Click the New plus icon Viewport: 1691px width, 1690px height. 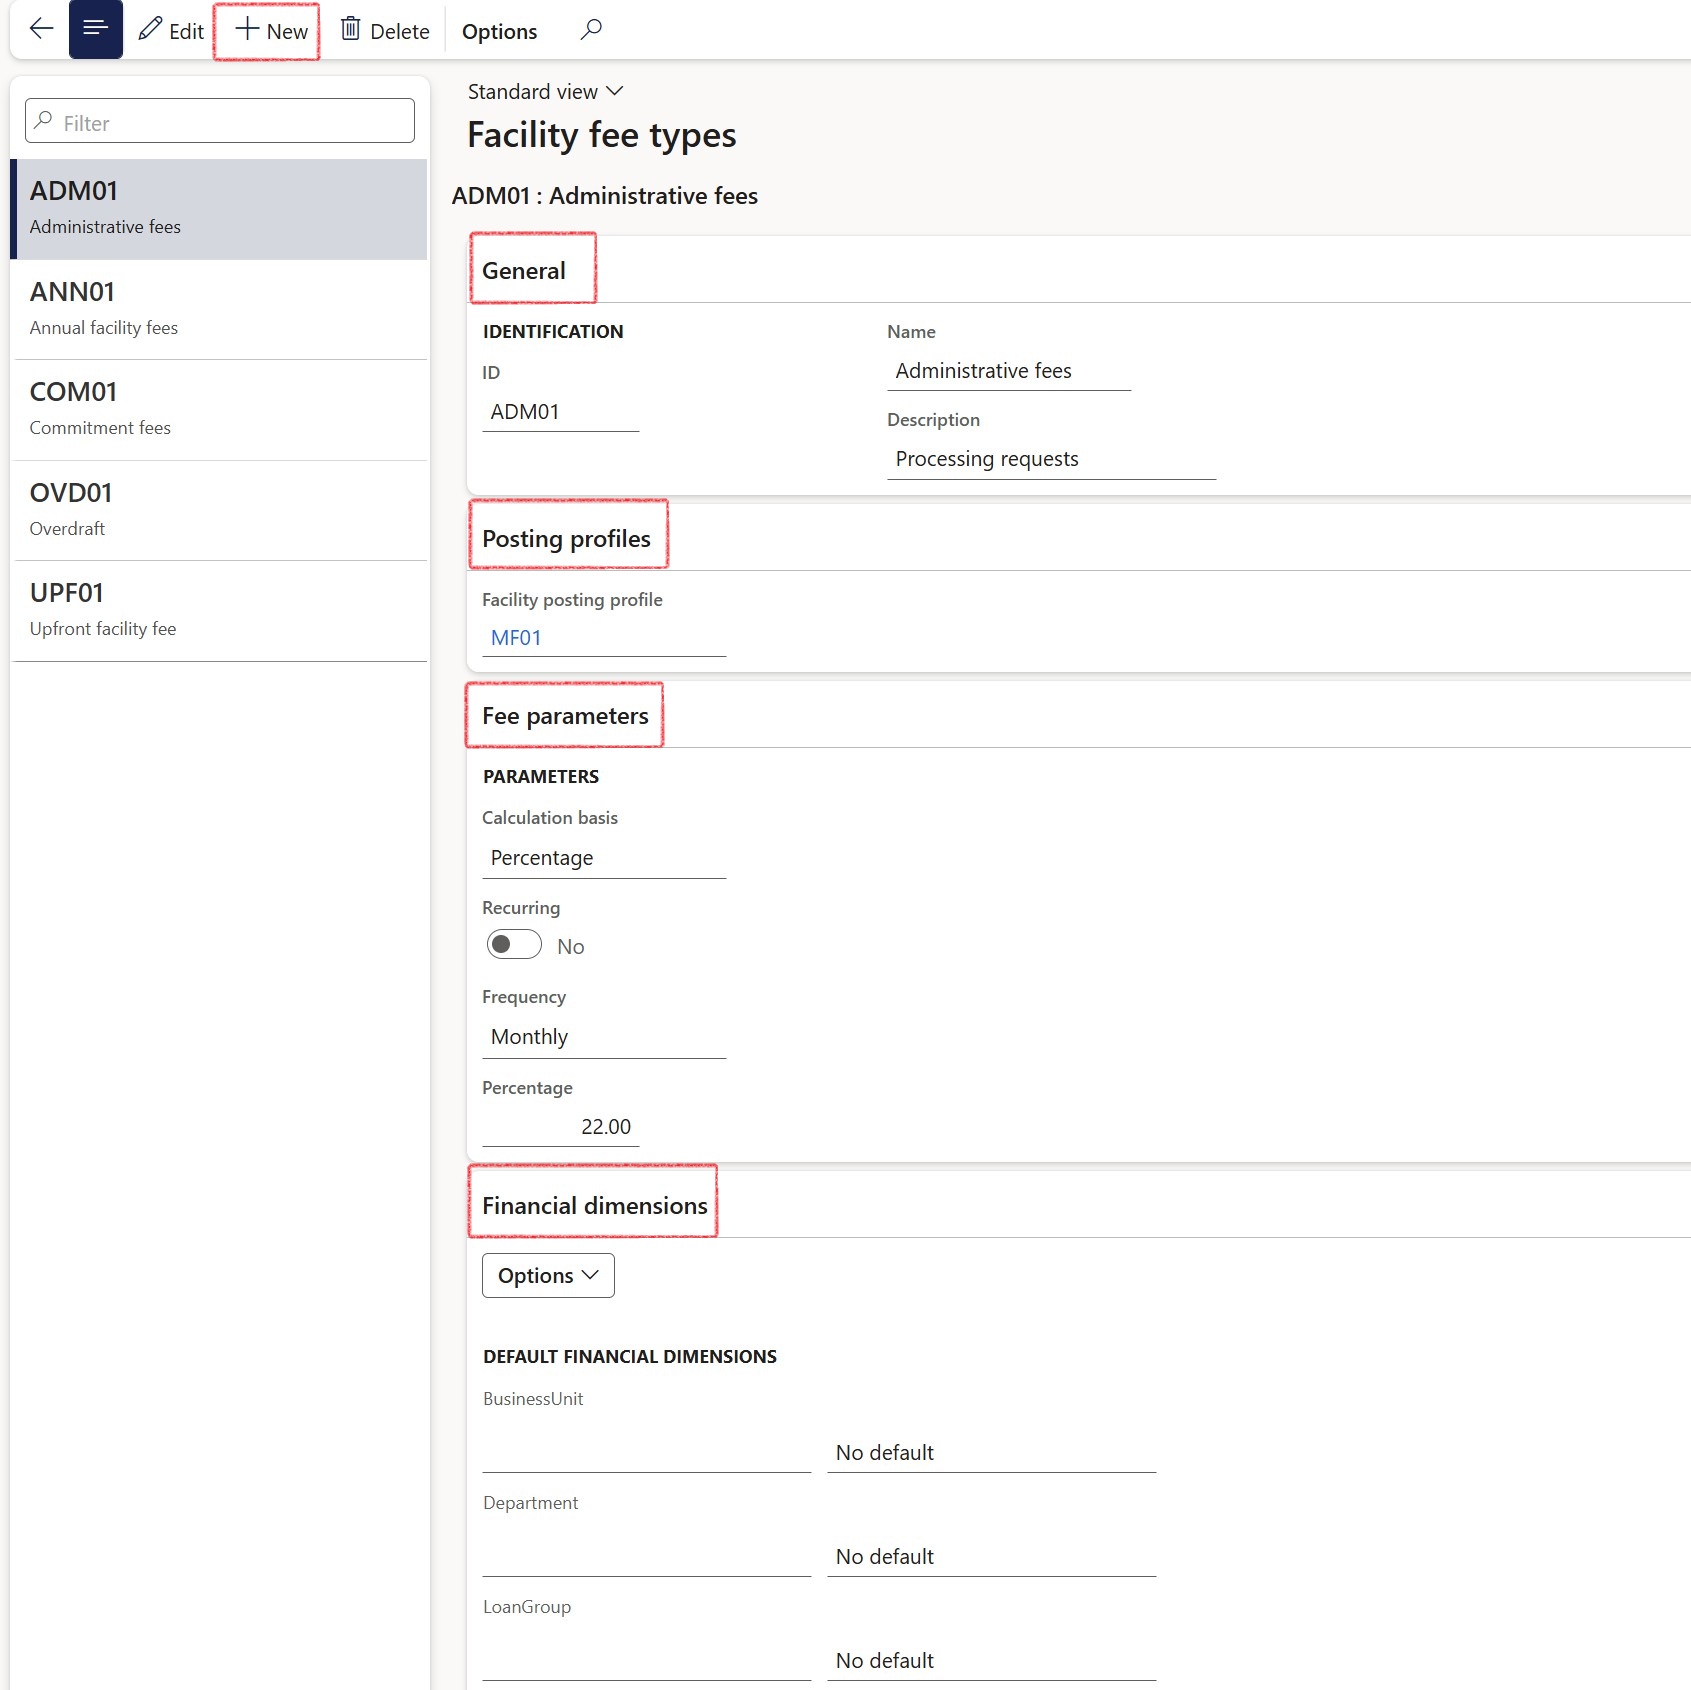(x=266, y=31)
